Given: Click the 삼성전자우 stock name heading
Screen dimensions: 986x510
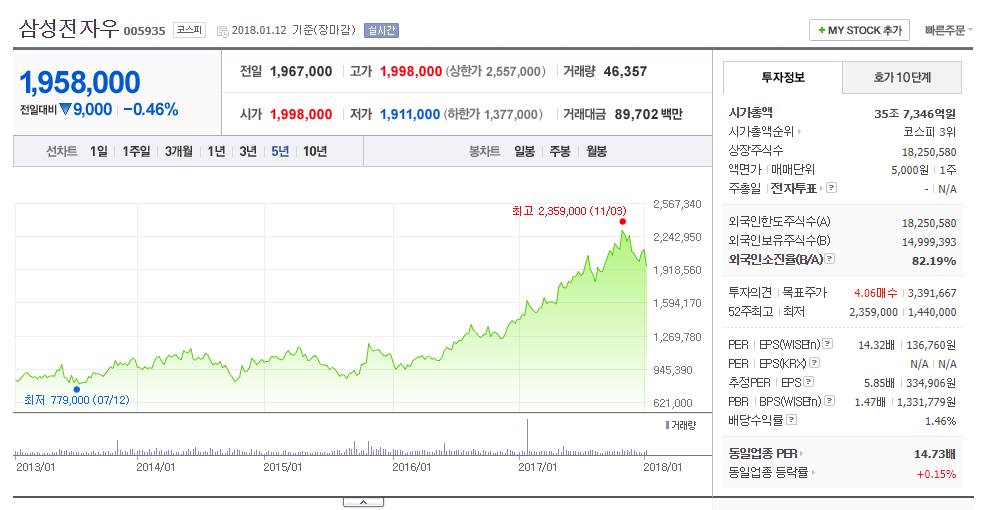Looking at the screenshot, I should [x=69, y=28].
